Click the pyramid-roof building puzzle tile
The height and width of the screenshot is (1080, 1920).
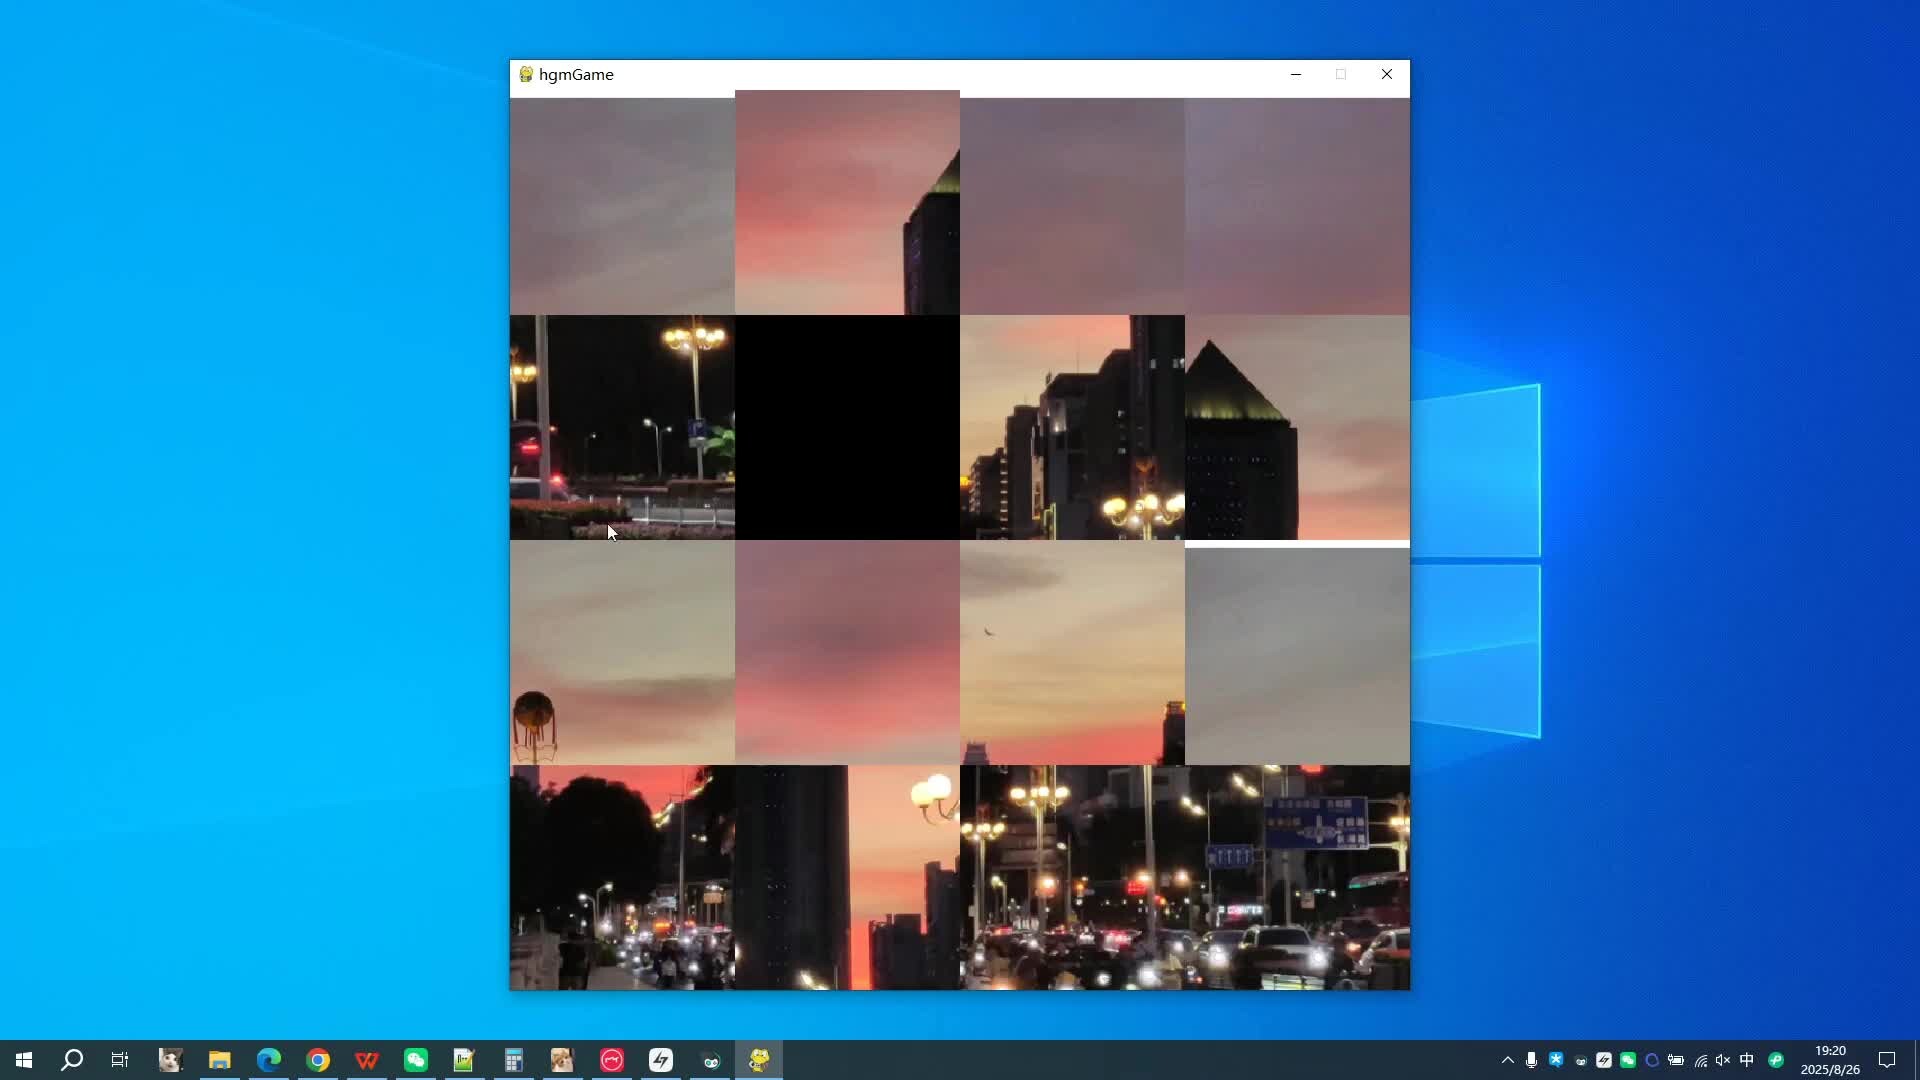coord(1297,427)
